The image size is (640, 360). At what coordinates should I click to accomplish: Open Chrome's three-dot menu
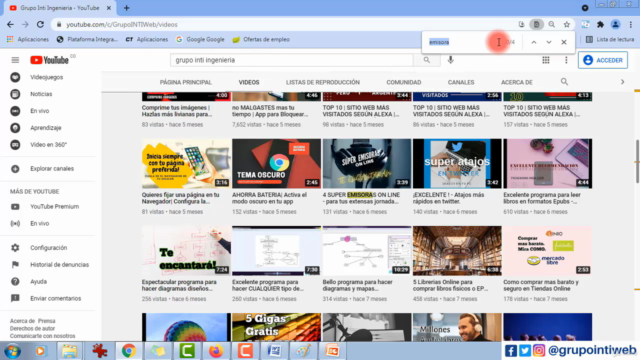631,24
